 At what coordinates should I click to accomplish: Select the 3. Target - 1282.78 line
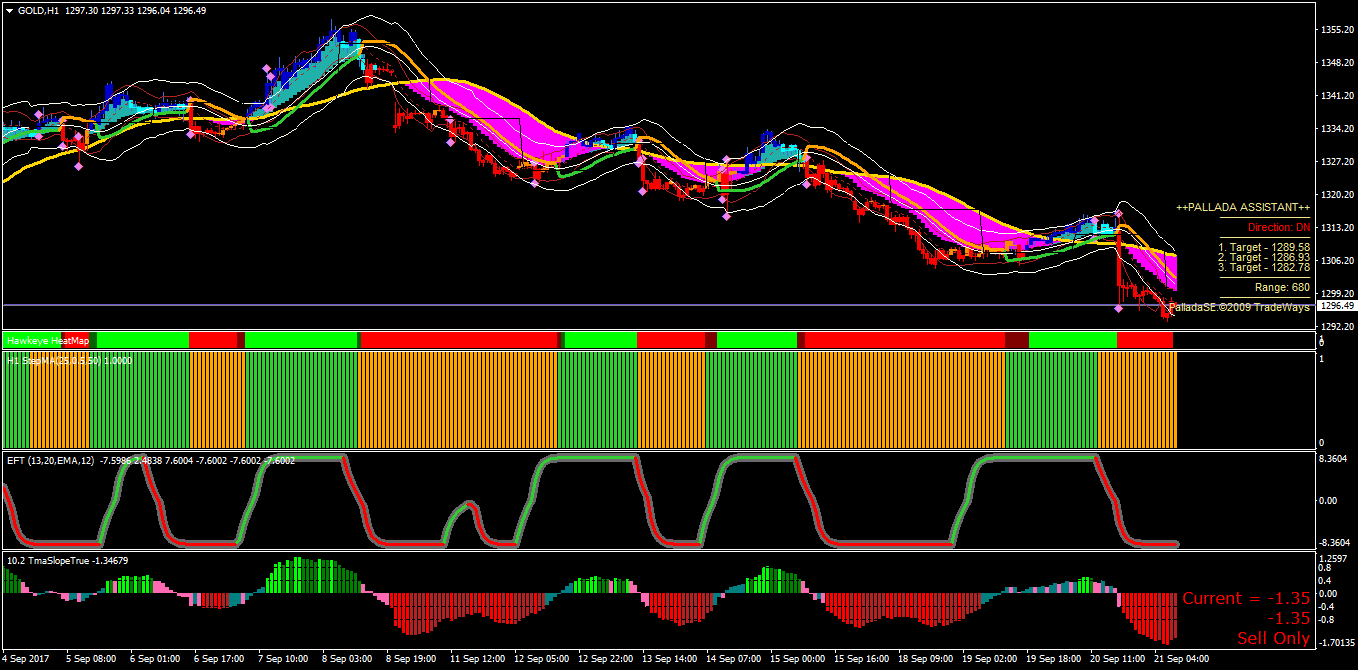tap(1264, 267)
